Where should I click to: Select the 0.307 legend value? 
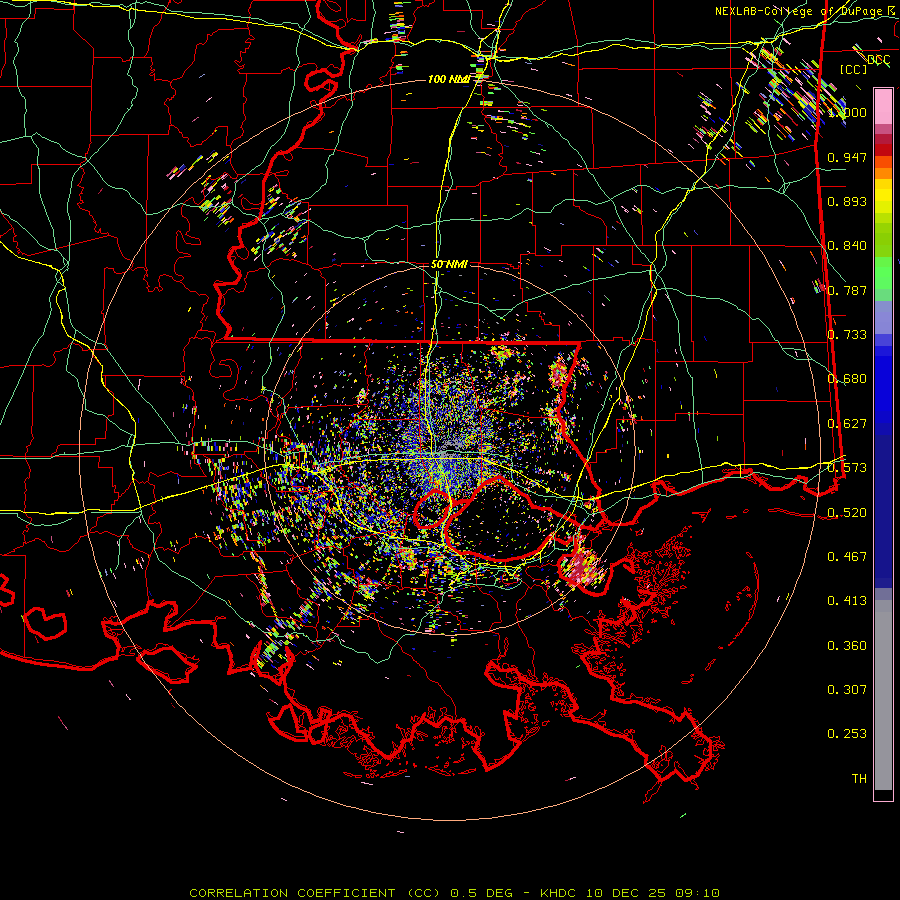coord(847,690)
